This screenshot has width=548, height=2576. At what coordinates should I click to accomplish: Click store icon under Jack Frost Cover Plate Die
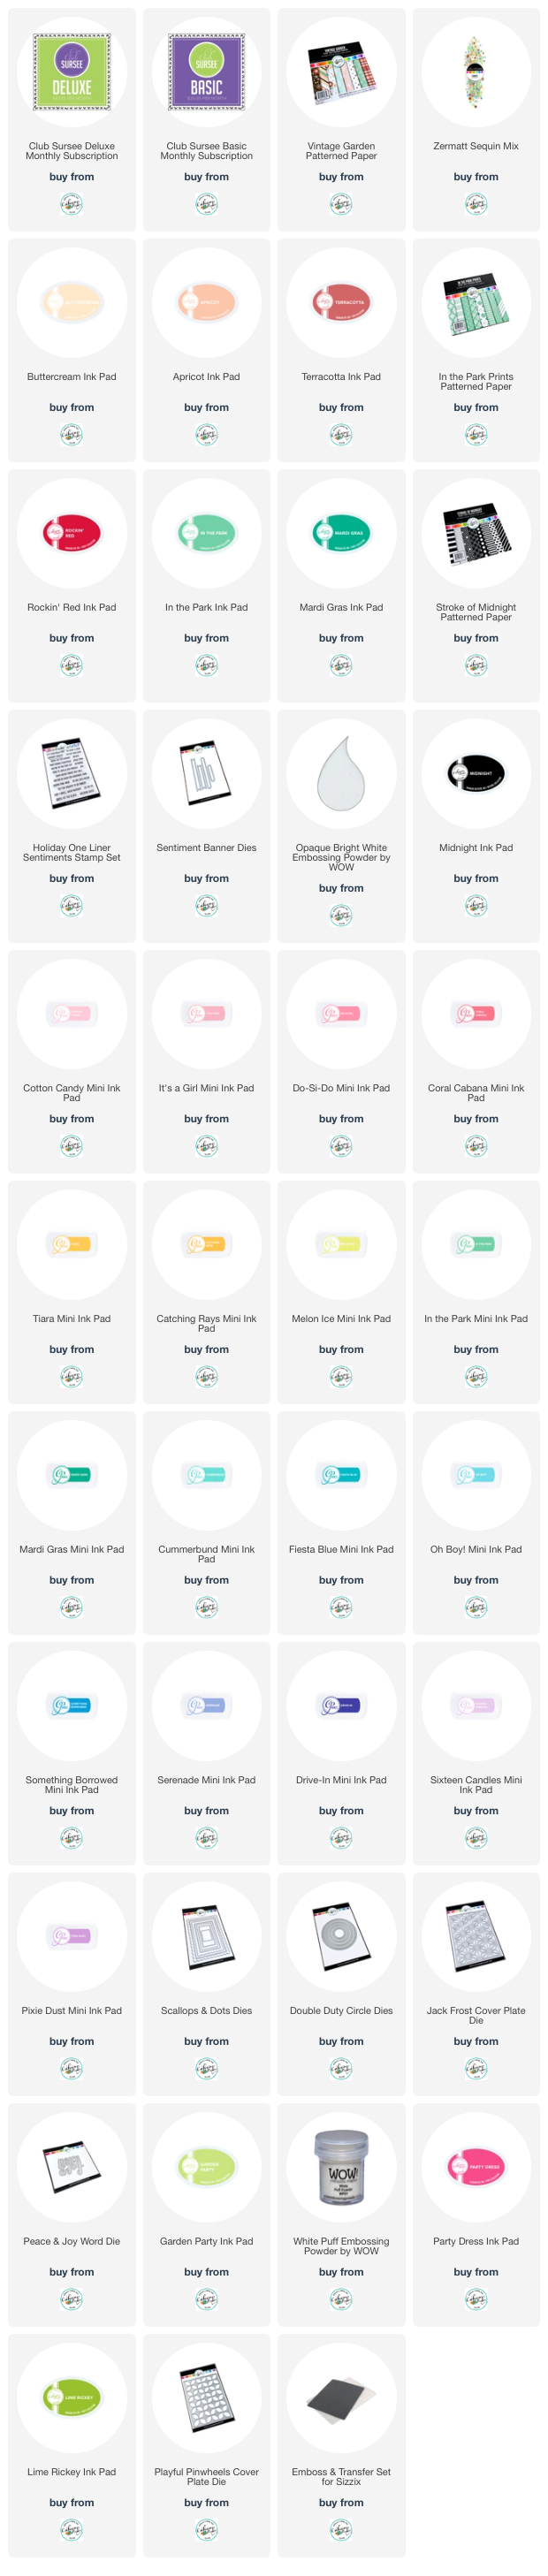tap(476, 2069)
